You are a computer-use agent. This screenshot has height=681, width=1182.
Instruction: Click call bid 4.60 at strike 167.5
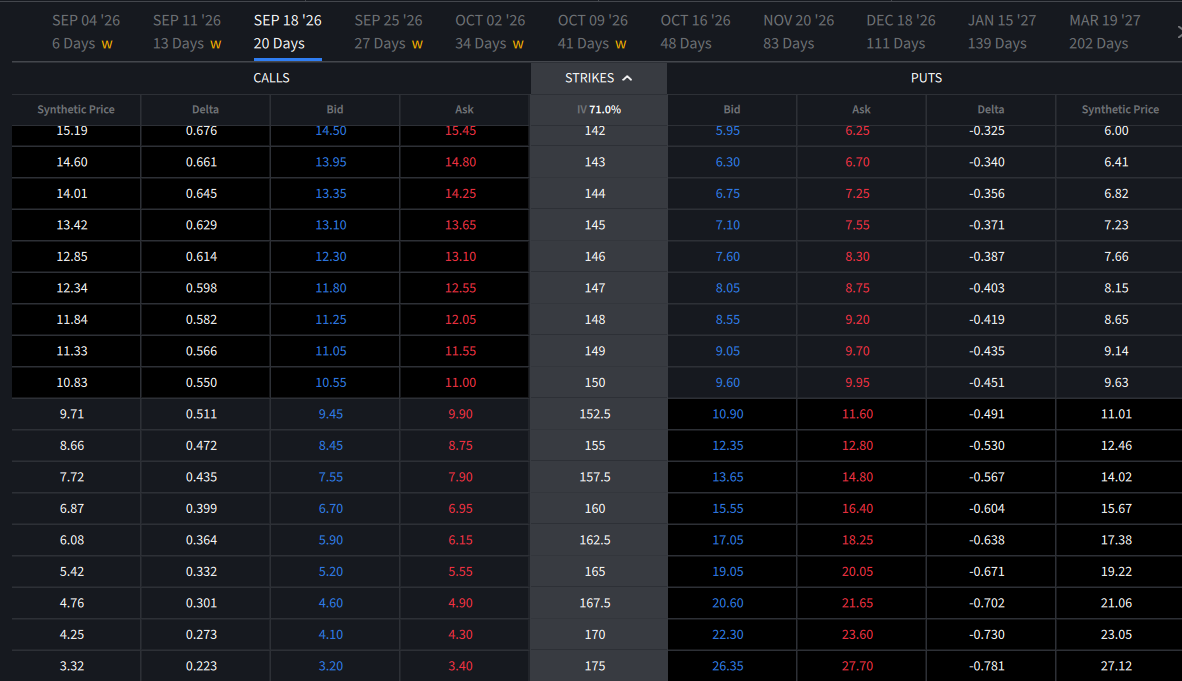click(331, 603)
